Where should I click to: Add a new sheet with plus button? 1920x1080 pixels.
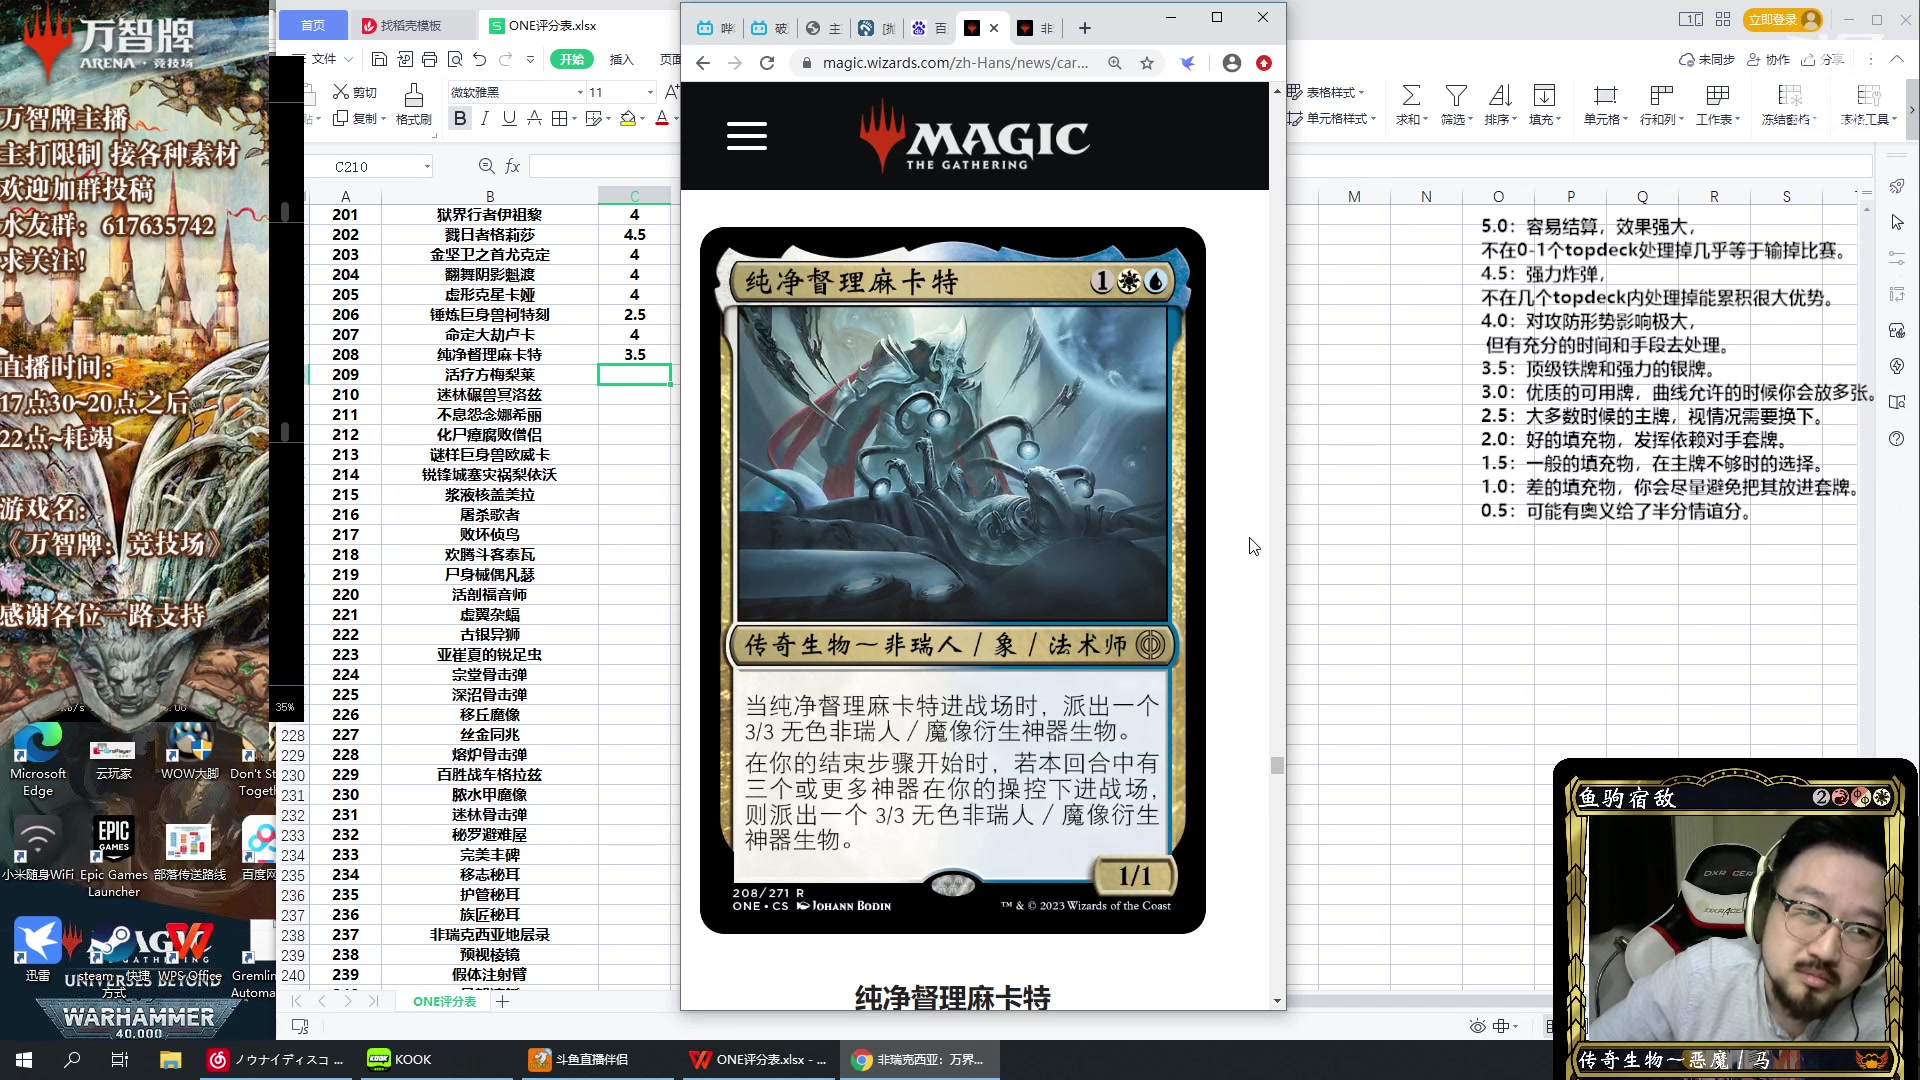click(503, 1001)
